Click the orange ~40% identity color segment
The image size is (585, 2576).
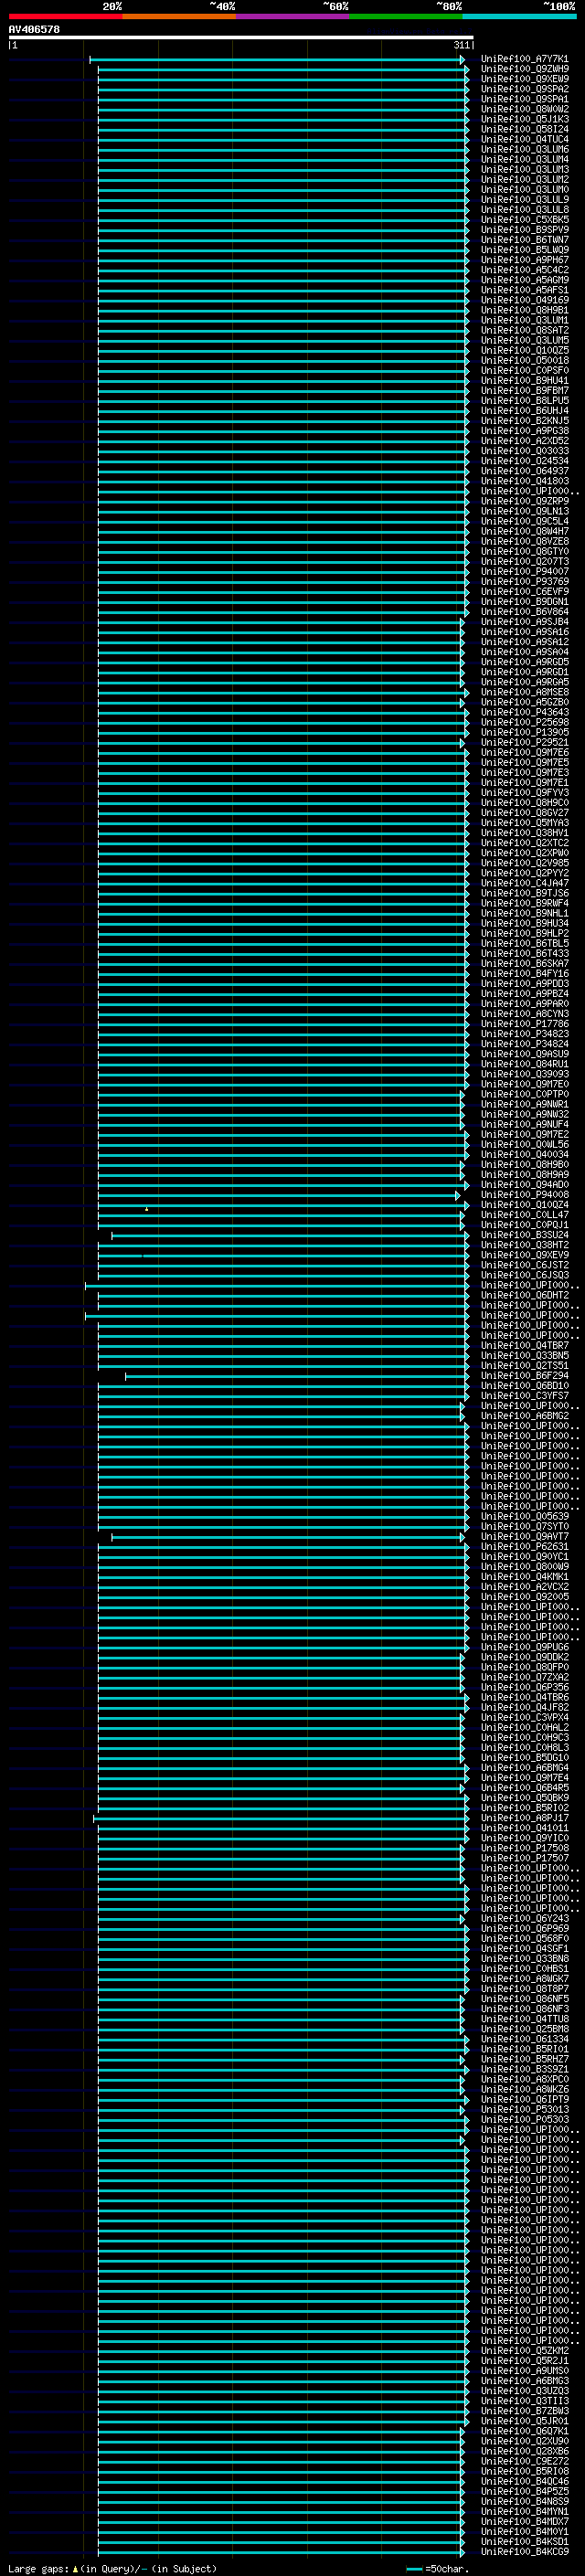pyautogui.click(x=179, y=16)
